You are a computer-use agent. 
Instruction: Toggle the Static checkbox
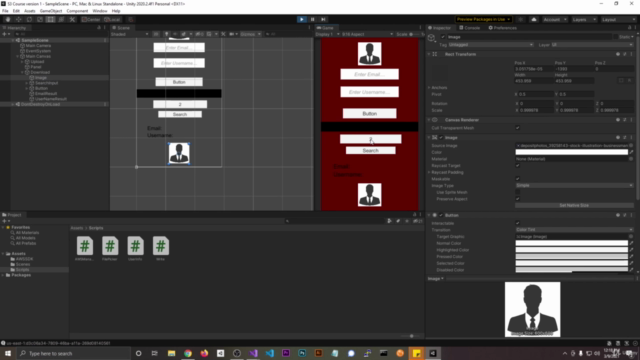pos(615,37)
